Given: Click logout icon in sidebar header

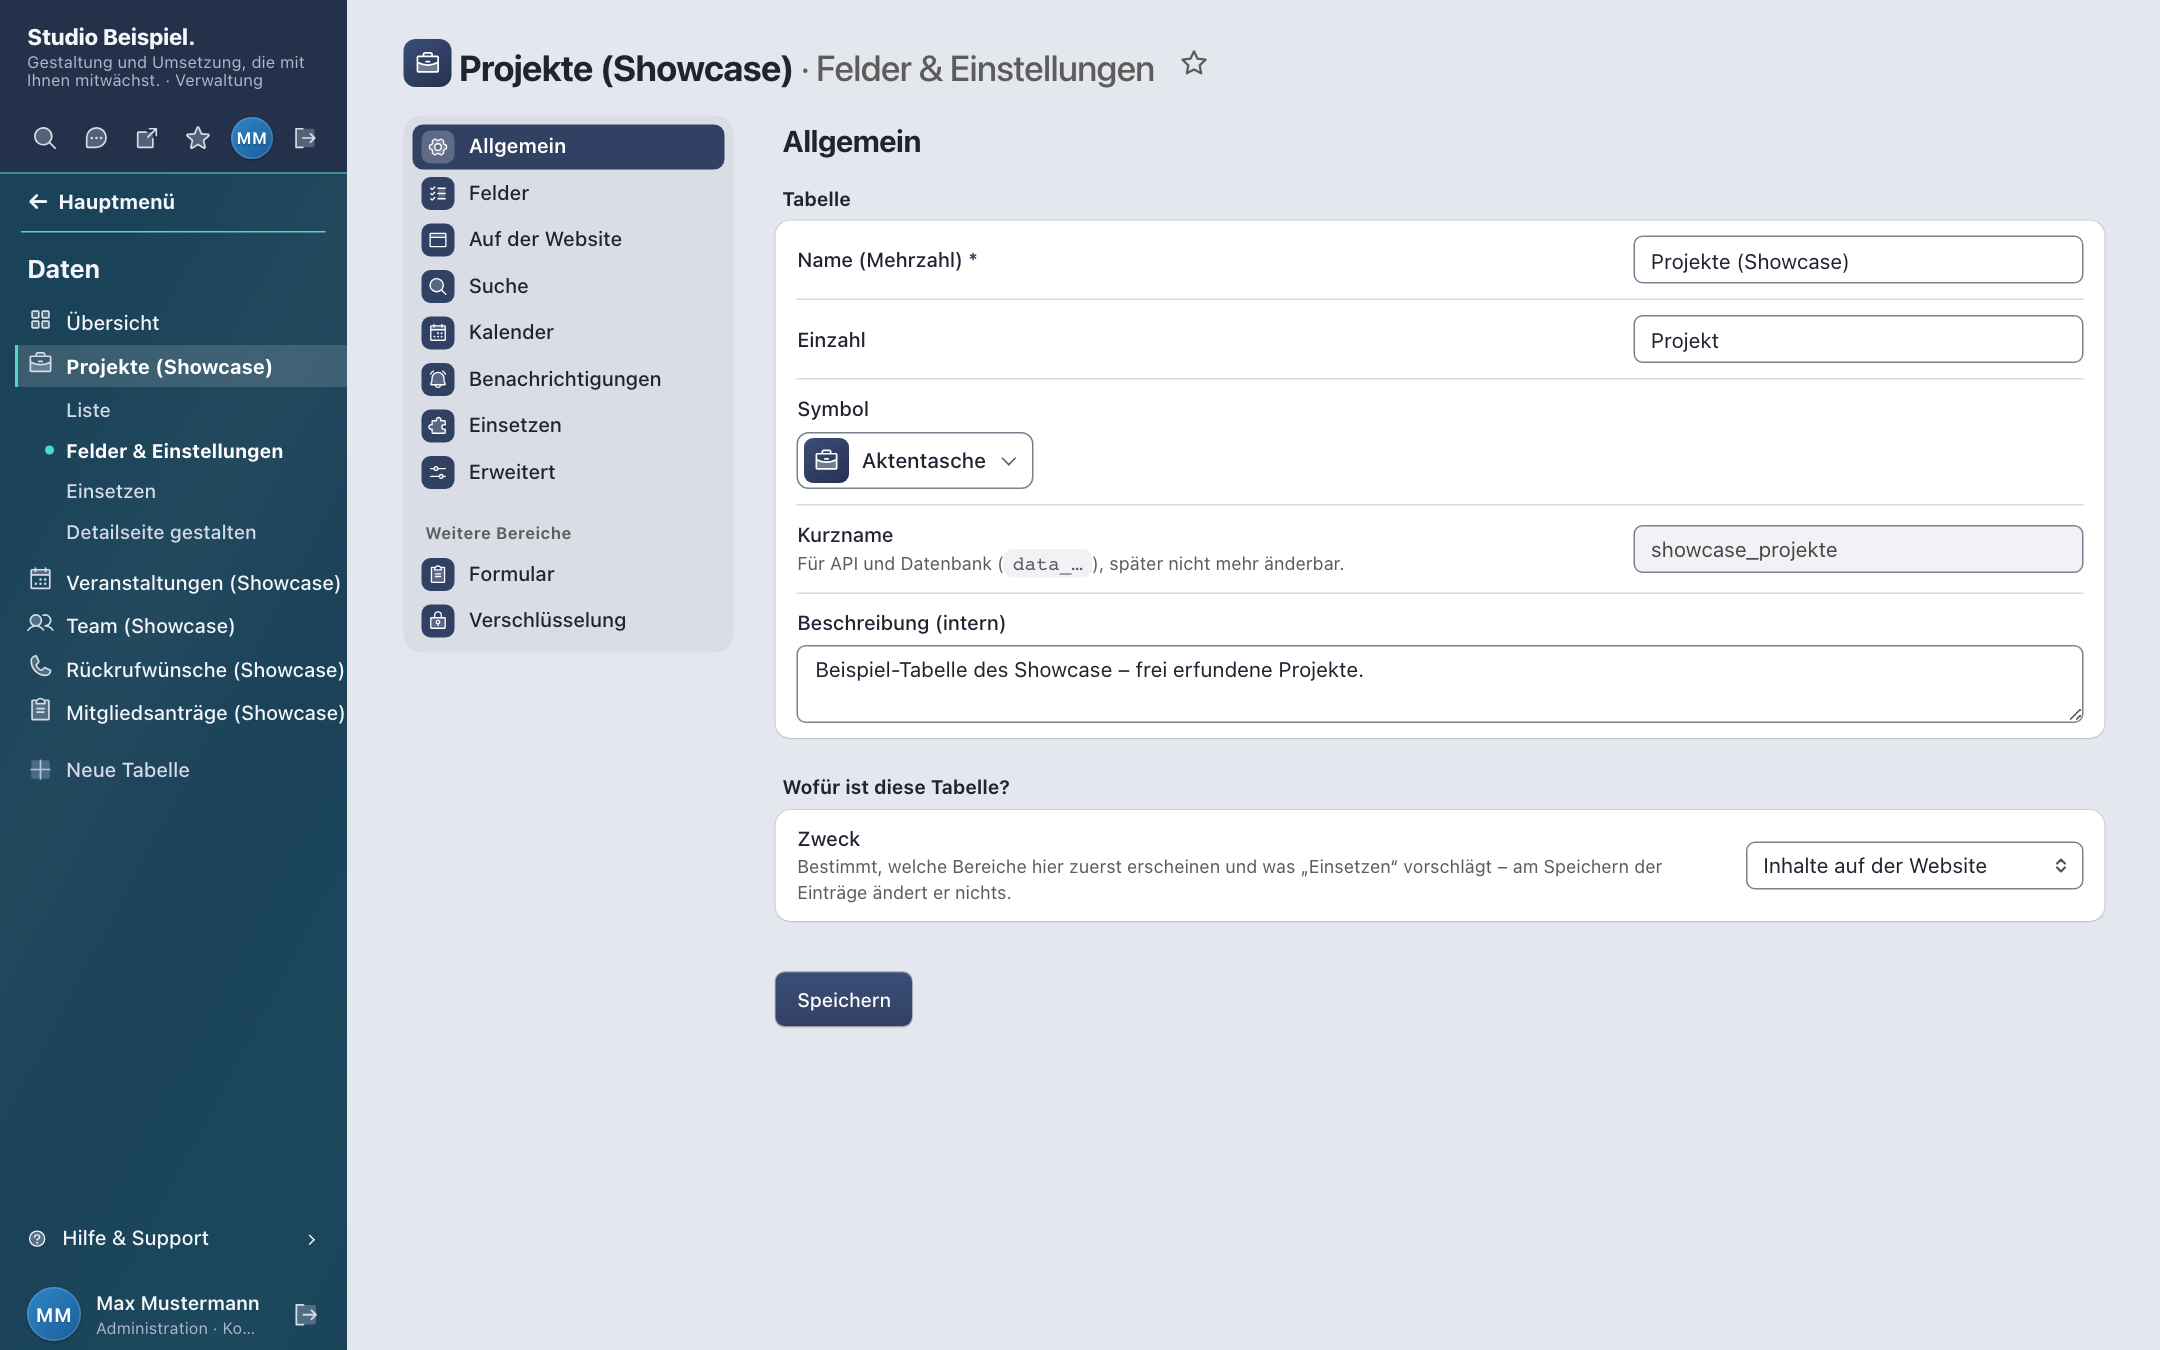Looking at the screenshot, I should (305, 138).
